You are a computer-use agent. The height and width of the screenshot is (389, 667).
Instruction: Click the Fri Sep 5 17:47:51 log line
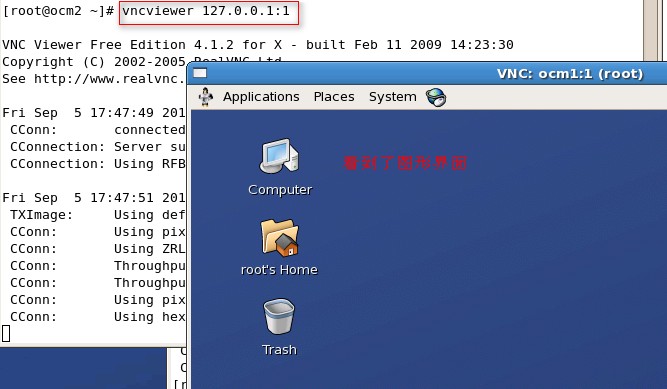(94, 198)
